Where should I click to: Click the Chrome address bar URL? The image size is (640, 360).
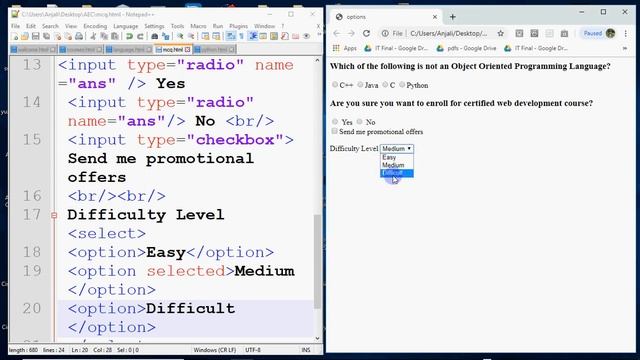point(448,33)
